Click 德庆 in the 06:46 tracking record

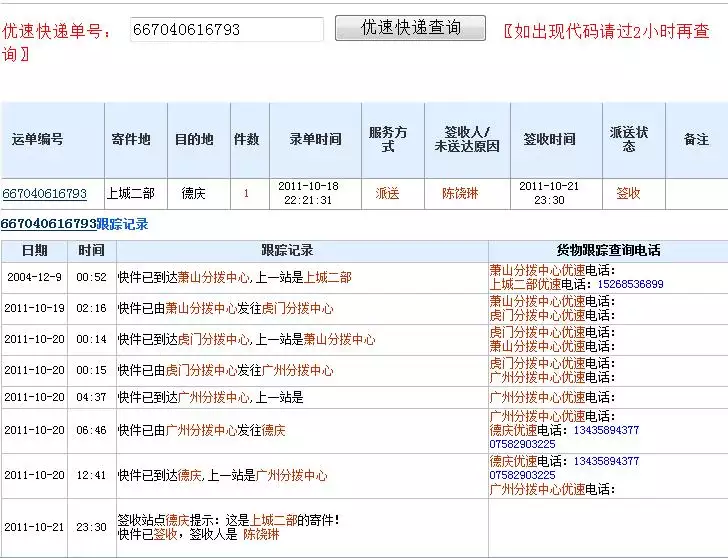[x=274, y=430]
